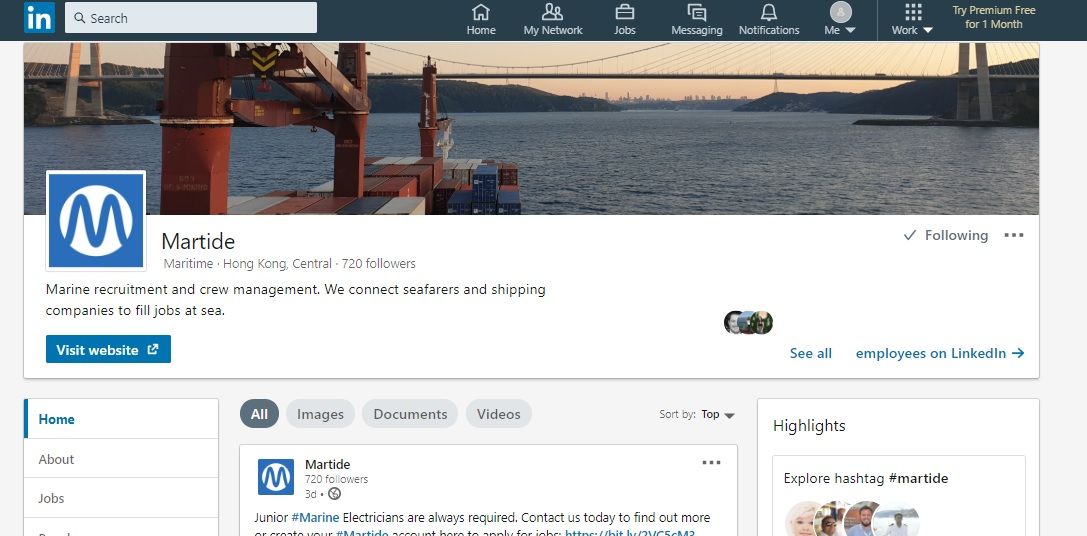Click the Martide post author logo
The image size is (1087, 536).
point(276,476)
